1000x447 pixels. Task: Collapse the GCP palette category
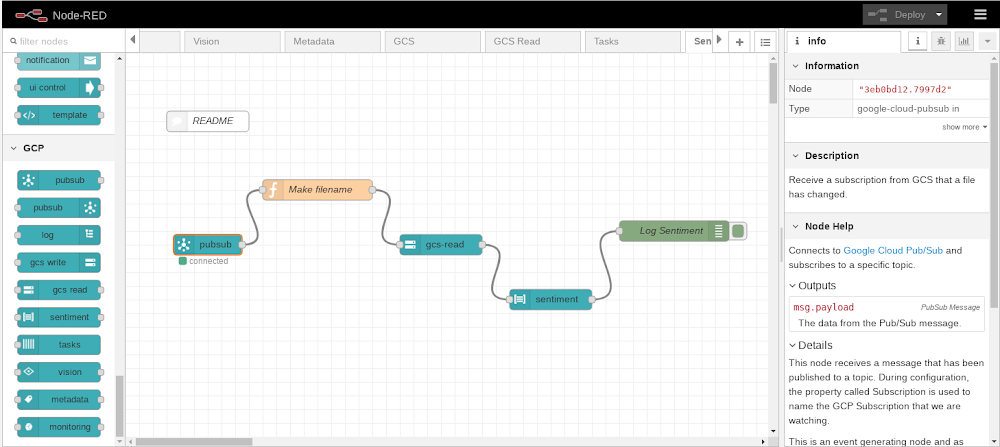tap(57, 148)
